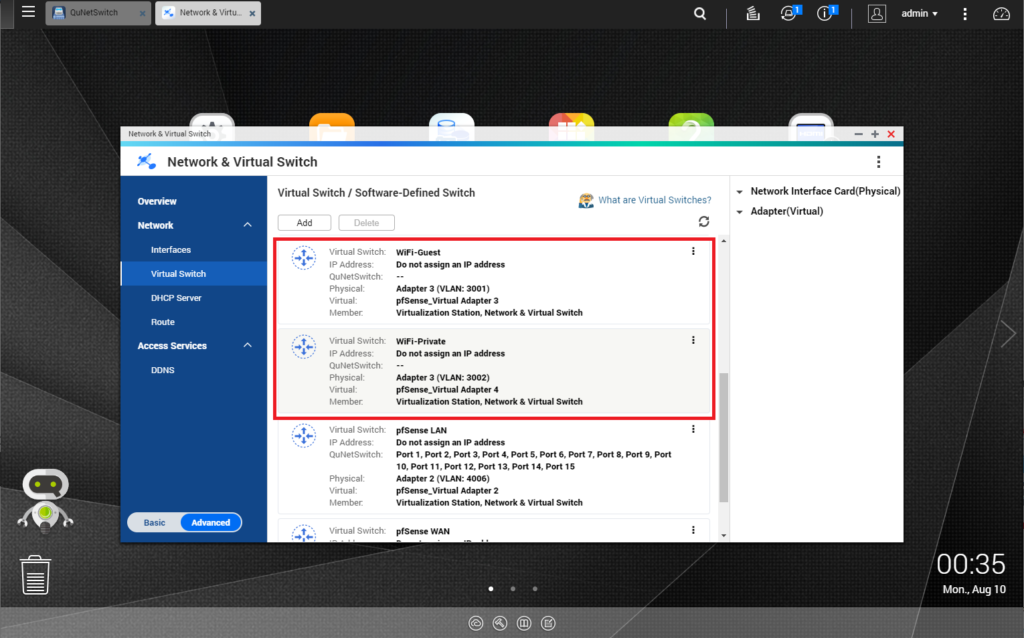This screenshot has height=638, width=1024.
Task: Click the second bottom bar utility icon
Action: (500, 624)
